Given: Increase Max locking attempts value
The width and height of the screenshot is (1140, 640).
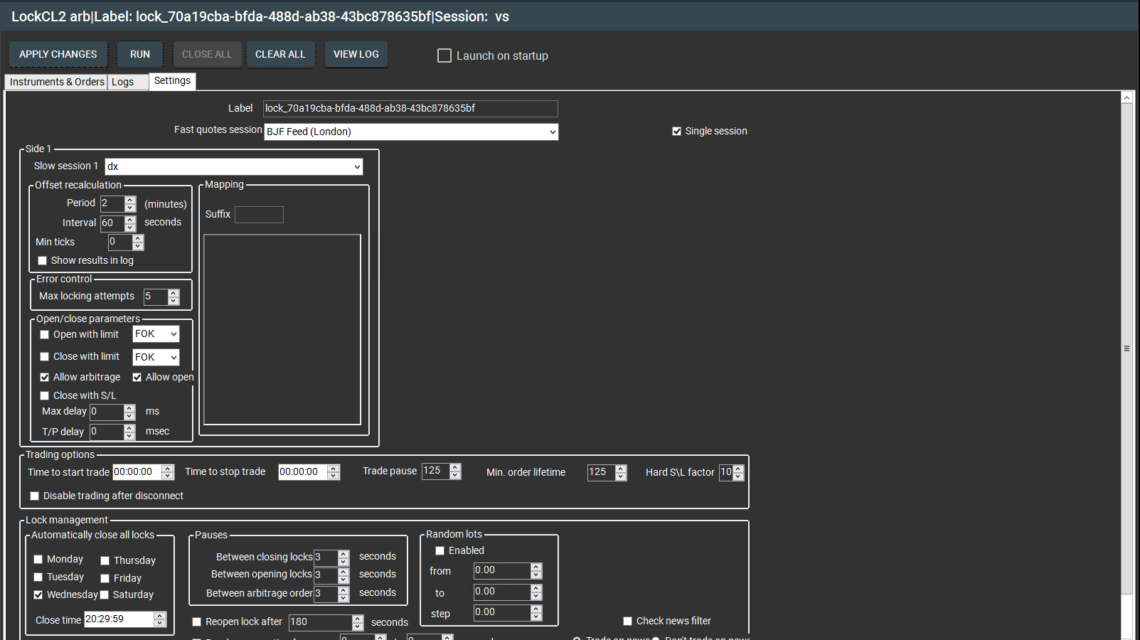Looking at the screenshot, I should pyautogui.click(x=173, y=292).
